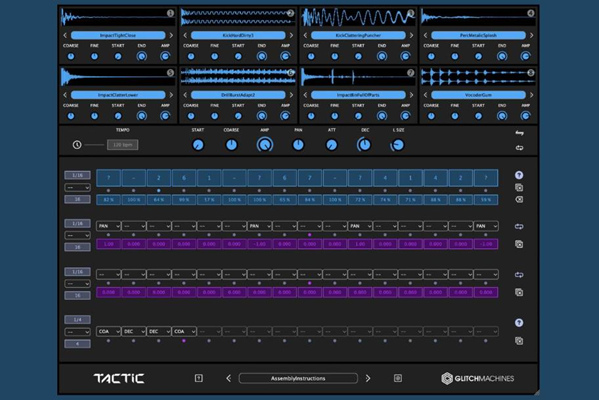The image size is (599, 400).
Task: Load next sample after ImpactTightClose
Action: 171,35
